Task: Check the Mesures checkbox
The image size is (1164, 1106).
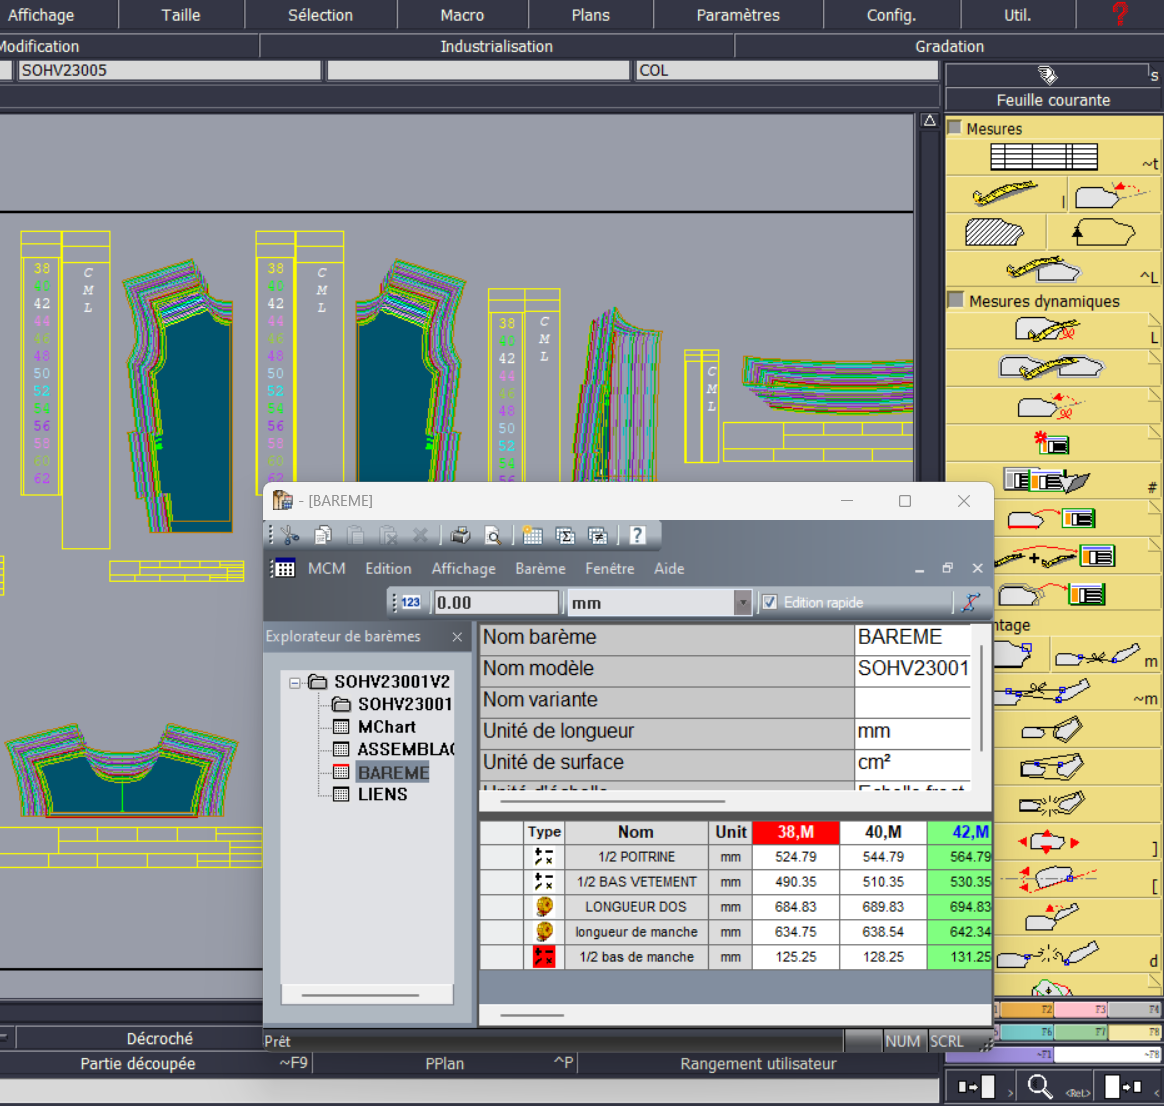Action: [955, 128]
